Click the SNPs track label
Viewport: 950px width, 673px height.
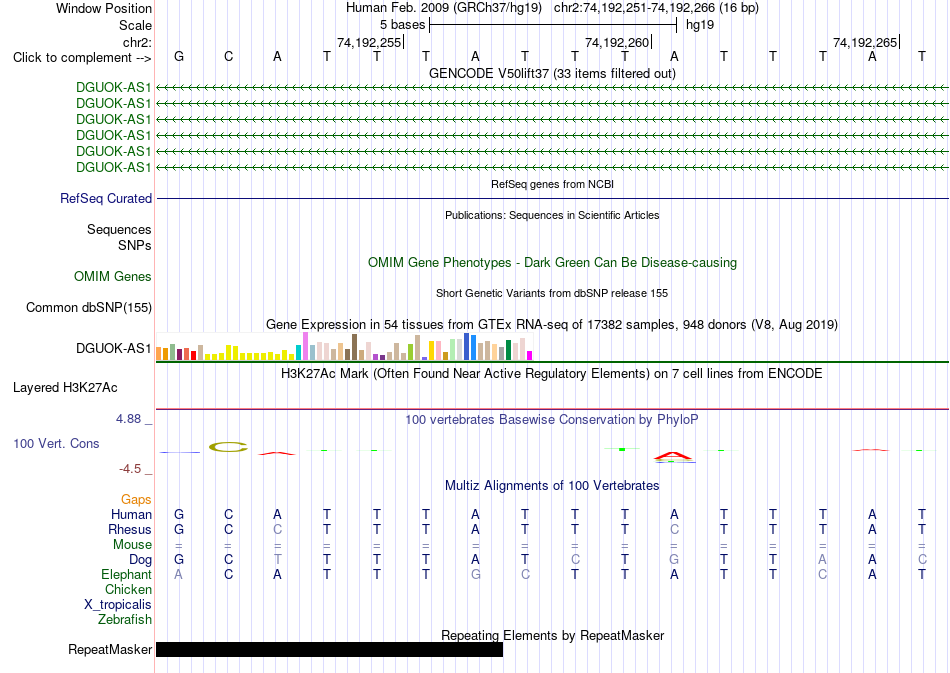coord(135,245)
